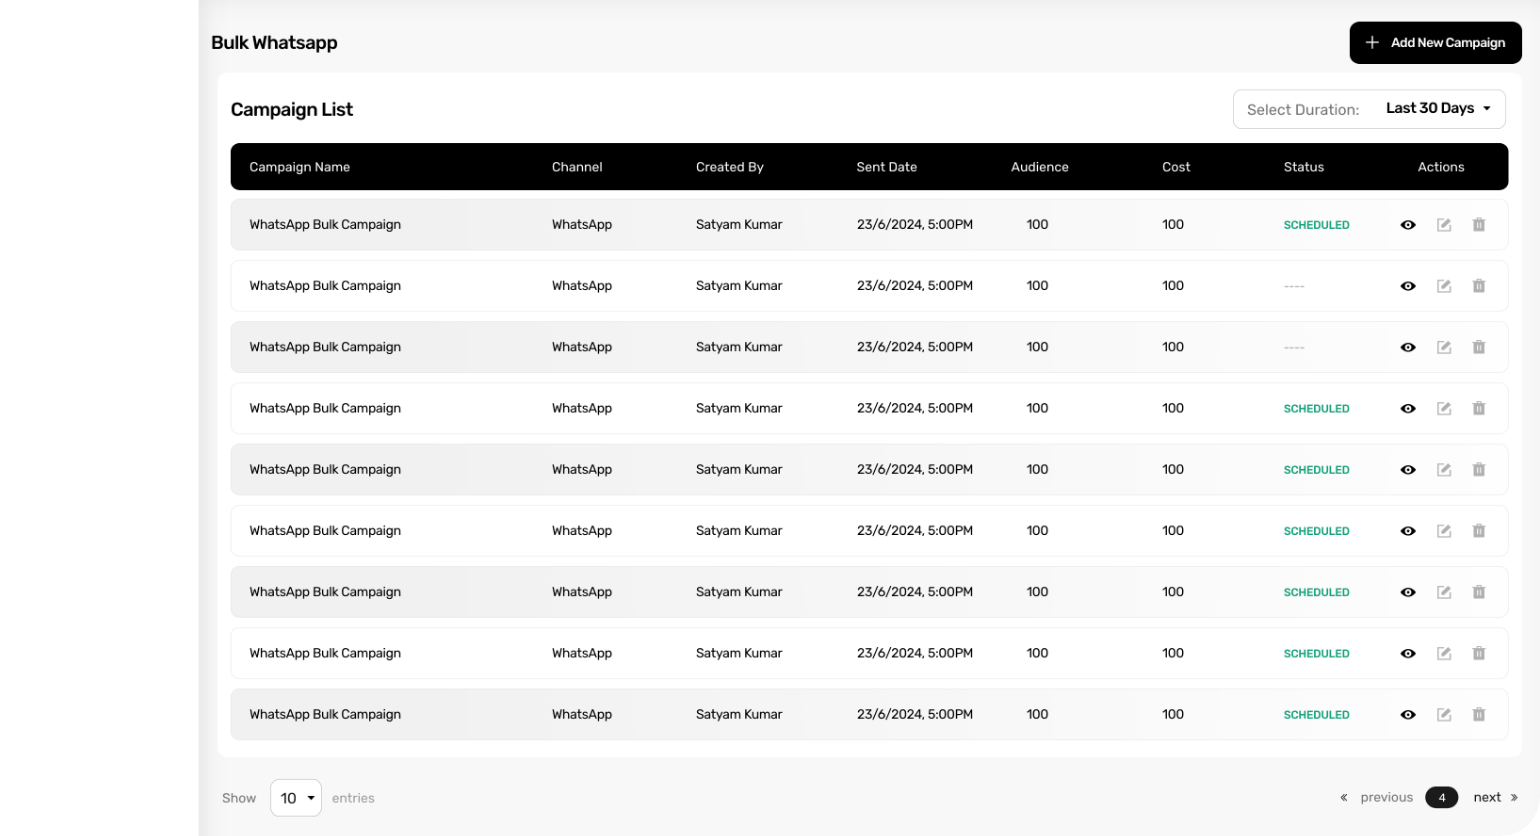
Task: Click the Add New Campaign button
Action: (1435, 43)
